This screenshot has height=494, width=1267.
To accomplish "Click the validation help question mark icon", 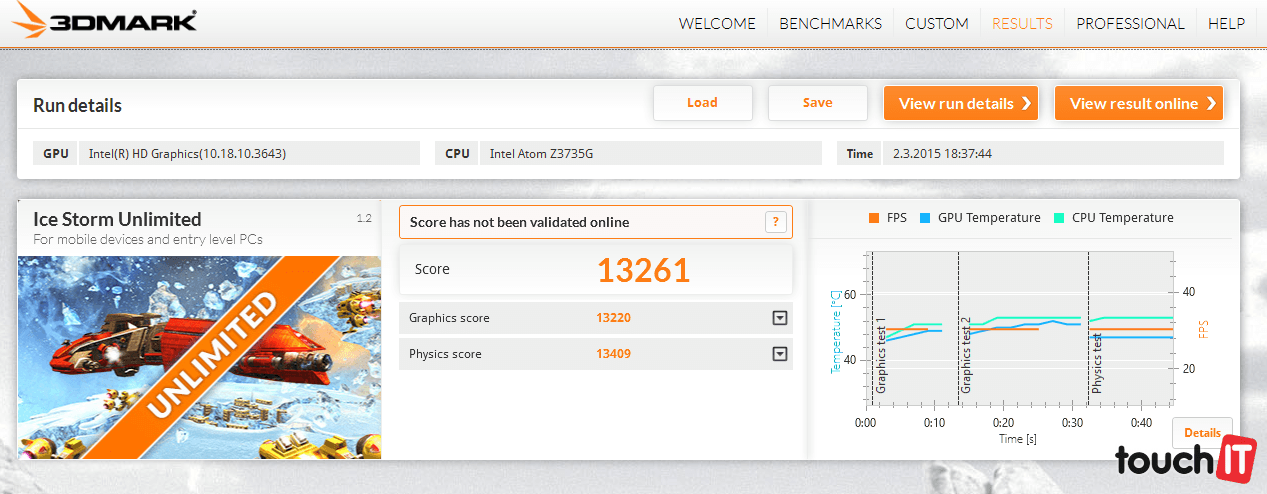I will (775, 222).
